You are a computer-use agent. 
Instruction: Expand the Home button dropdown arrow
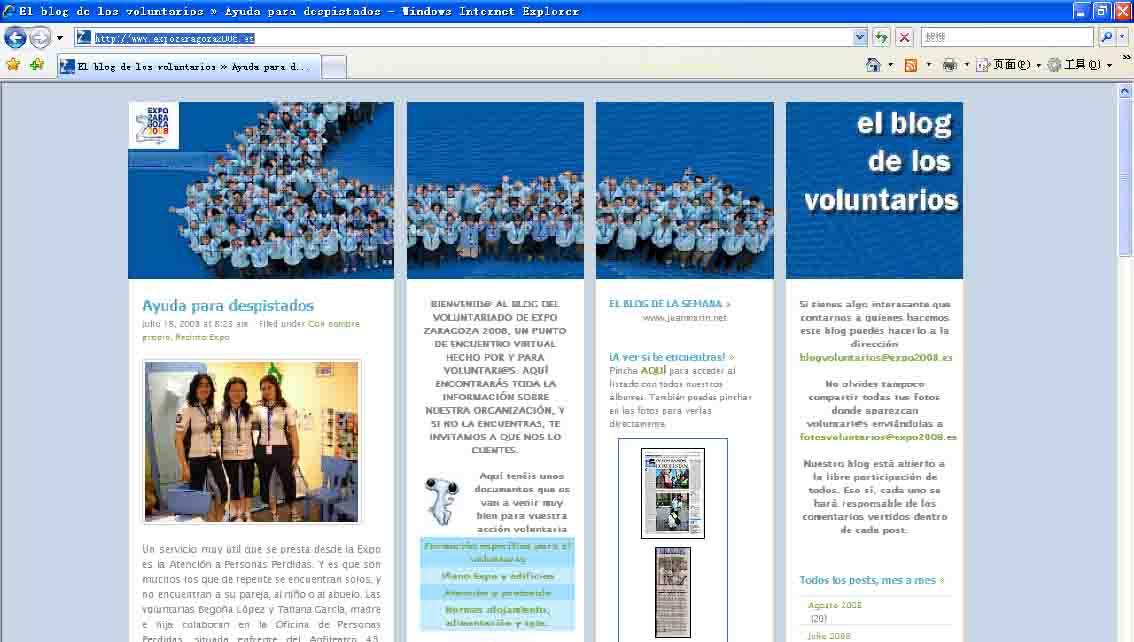point(890,65)
